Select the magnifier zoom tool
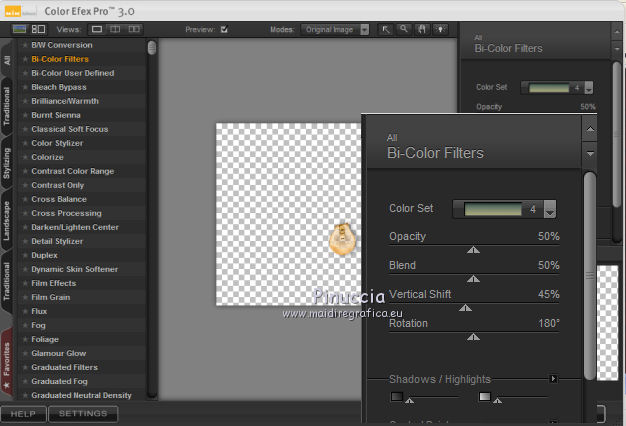The image size is (626, 426). coord(404,29)
